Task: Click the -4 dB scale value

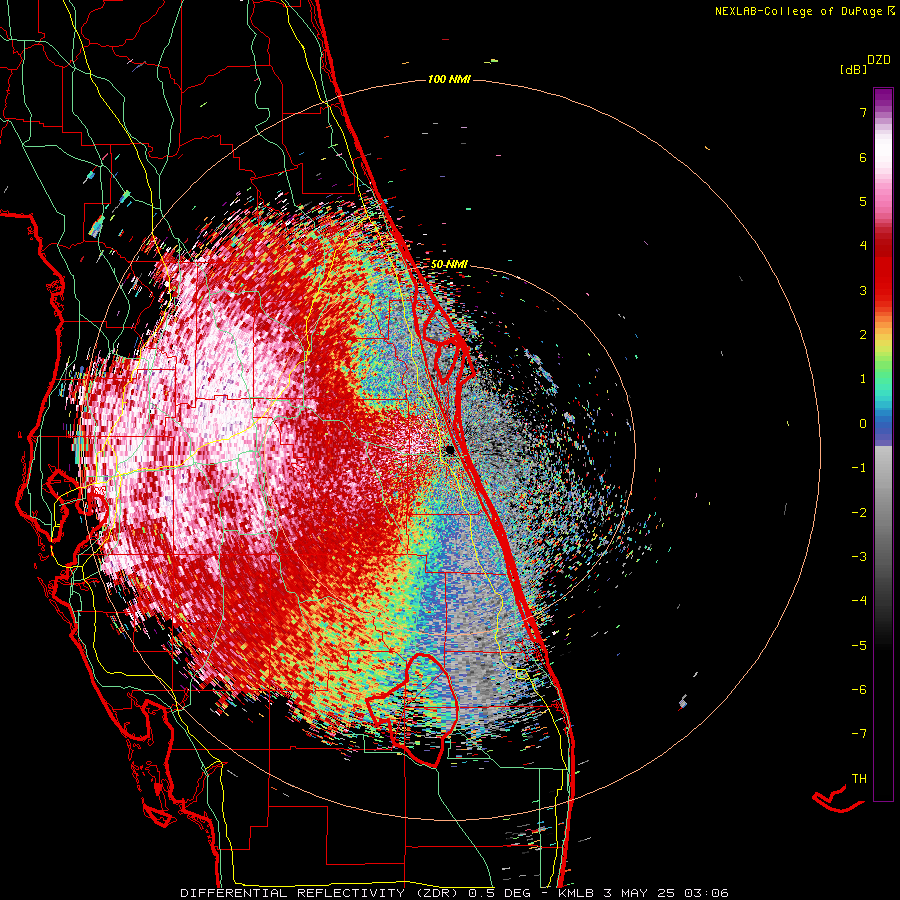Action: 859,600
